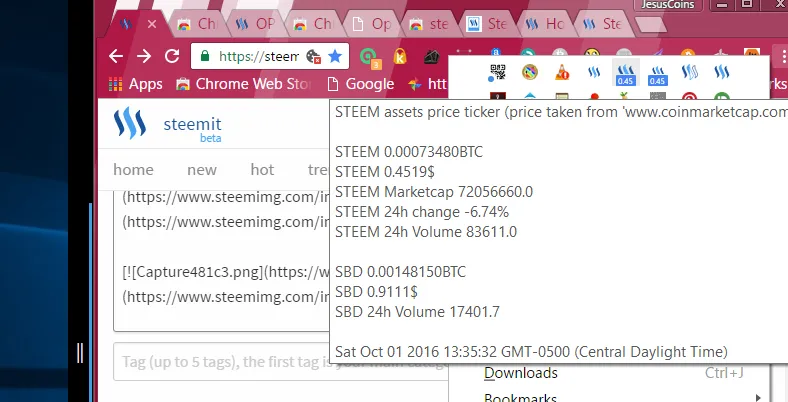Screen dimensions: 788x402
Task: Open the orange traffic cone extension
Action: [x=562, y=73]
